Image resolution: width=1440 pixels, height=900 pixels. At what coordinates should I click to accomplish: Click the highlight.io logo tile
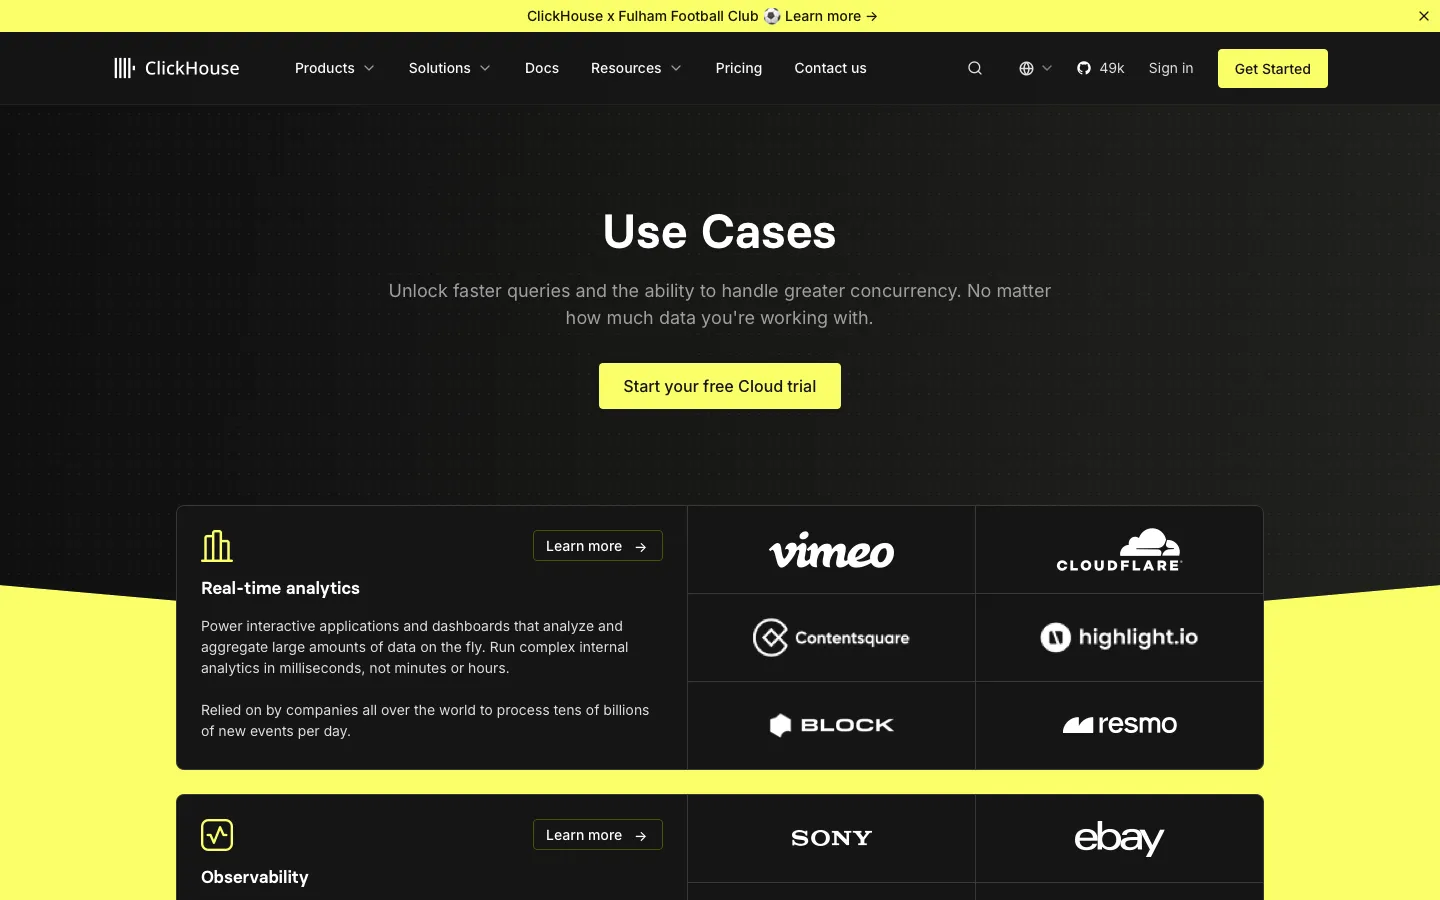(x=1119, y=638)
